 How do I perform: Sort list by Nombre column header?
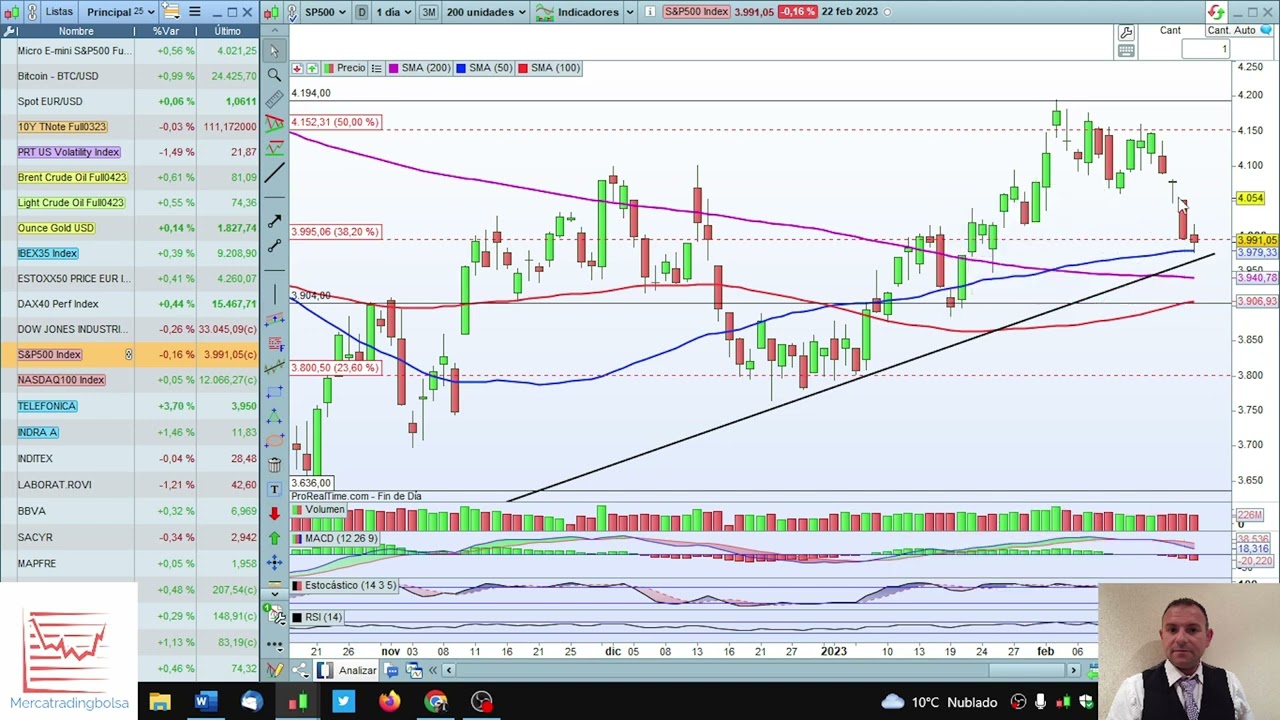click(x=76, y=31)
